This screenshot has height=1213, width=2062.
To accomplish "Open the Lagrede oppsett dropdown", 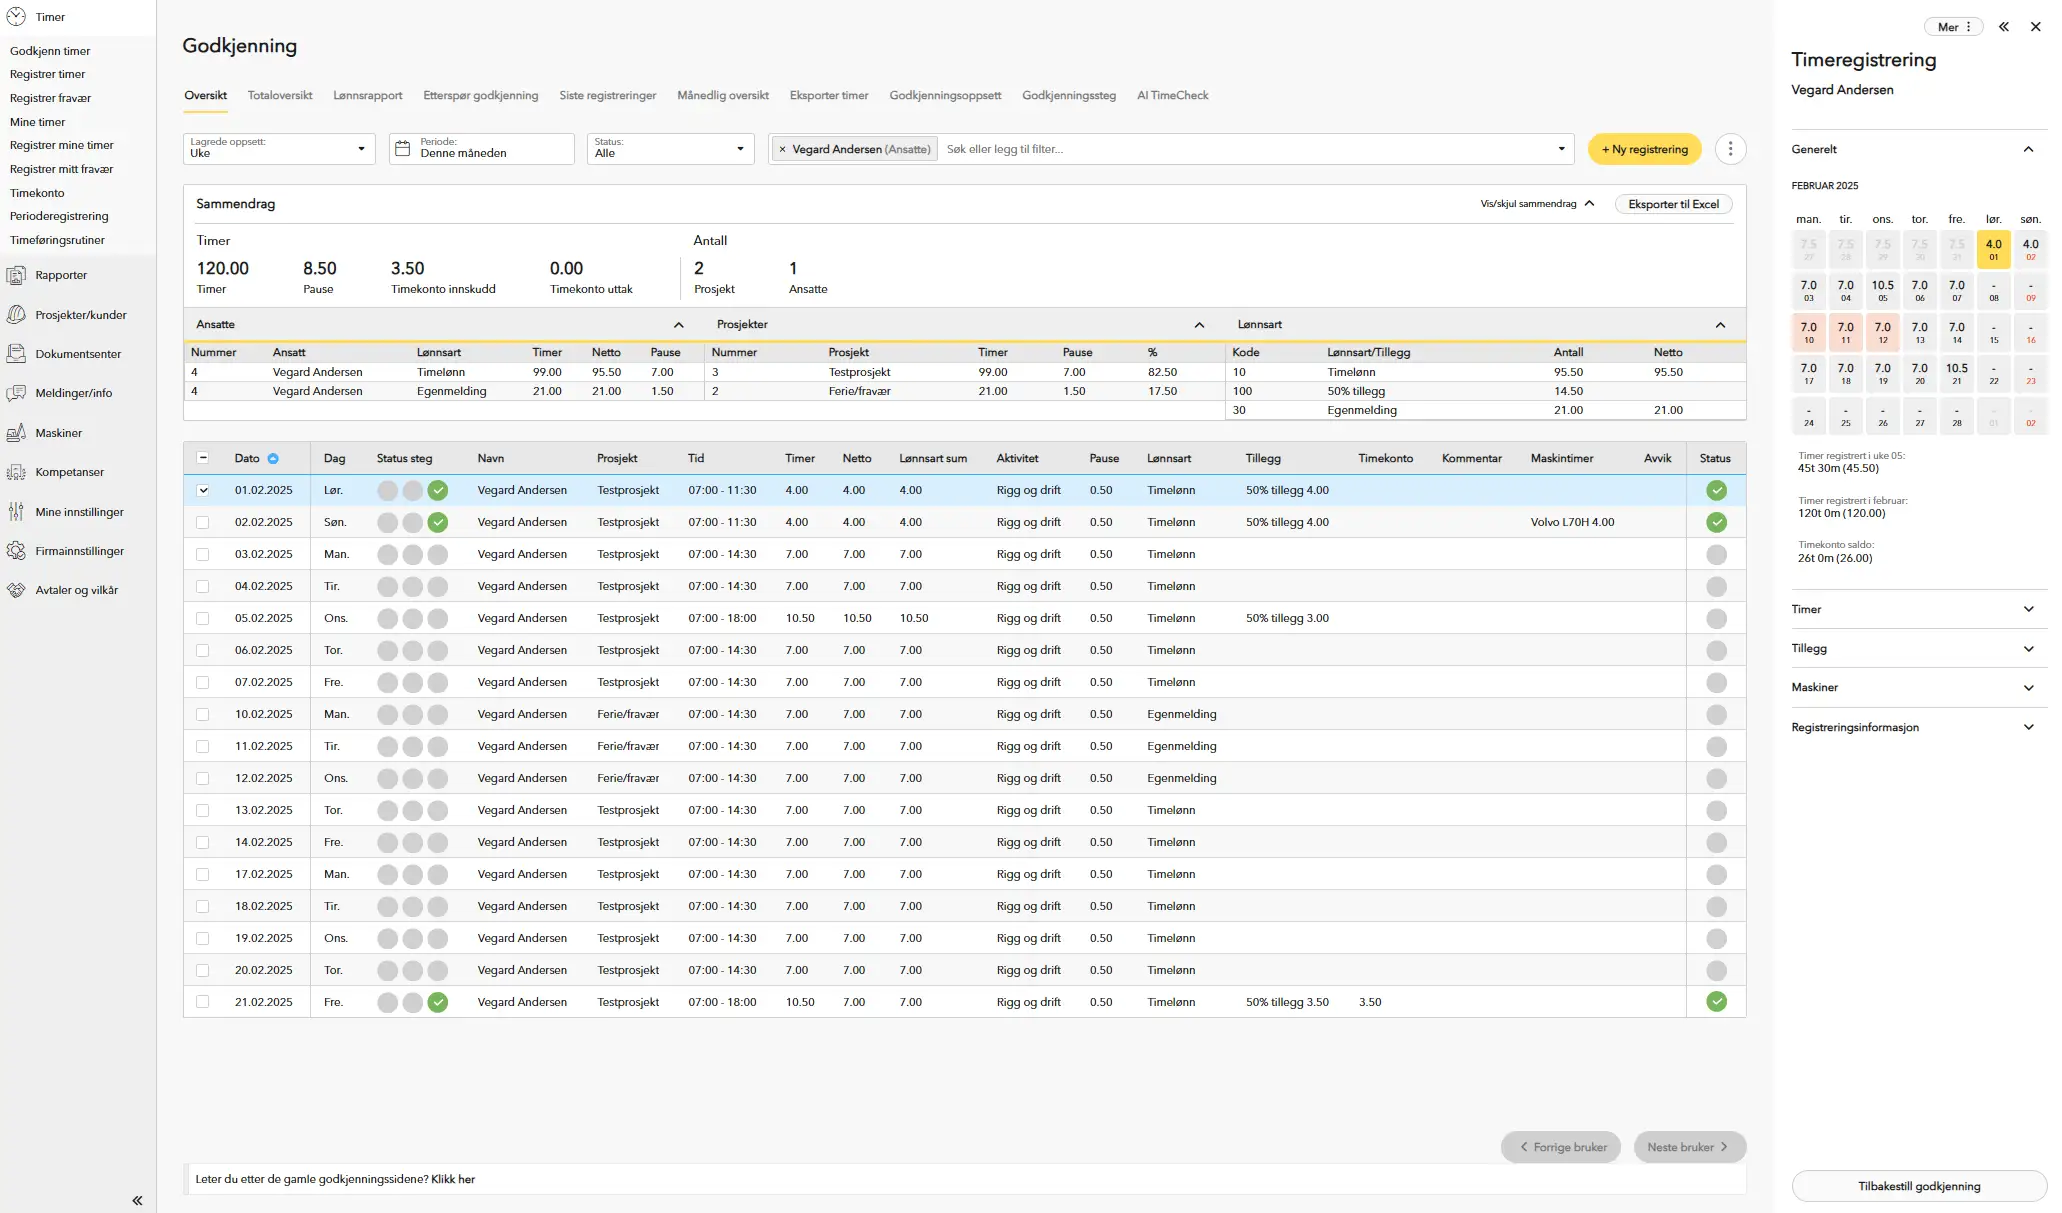I will [279, 149].
